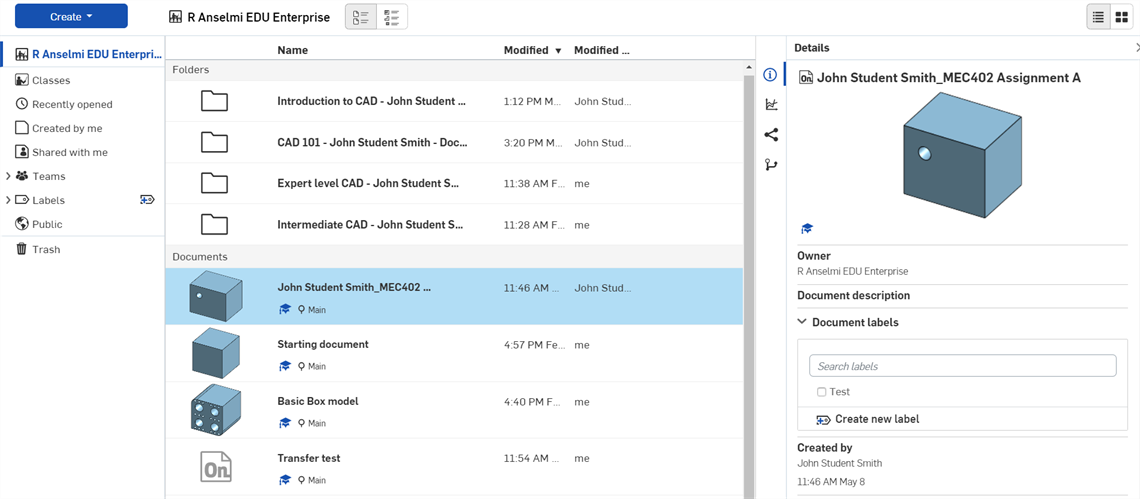1140x499 pixels.
Task: Open Introduction to CAD folder
Action: (x=372, y=101)
